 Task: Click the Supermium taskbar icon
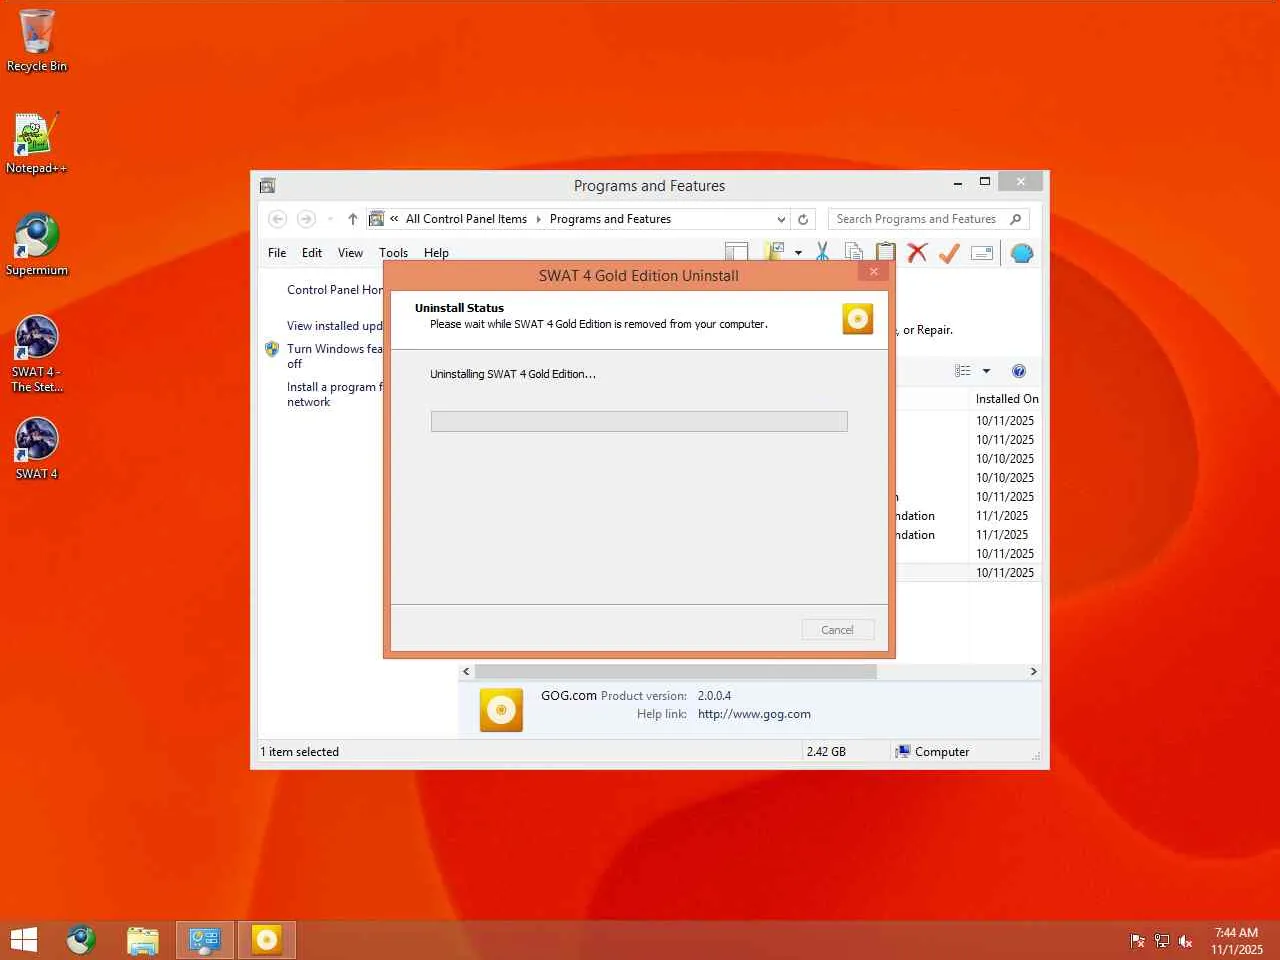pyautogui.click(x=81, y=940)
